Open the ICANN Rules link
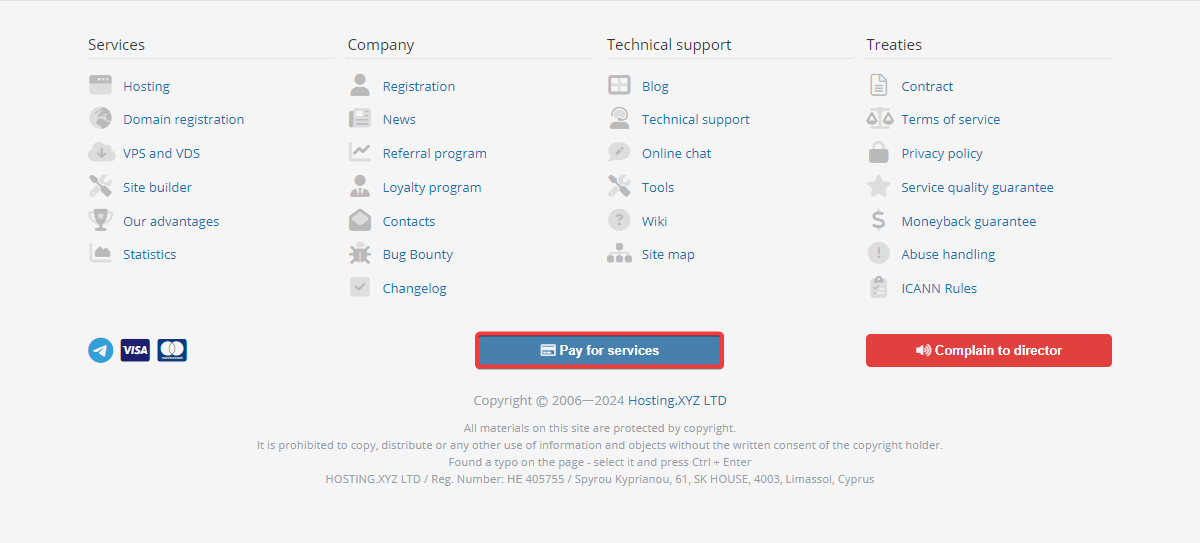Viewport: 1200px width, 543px height. [x=938, y=288]
